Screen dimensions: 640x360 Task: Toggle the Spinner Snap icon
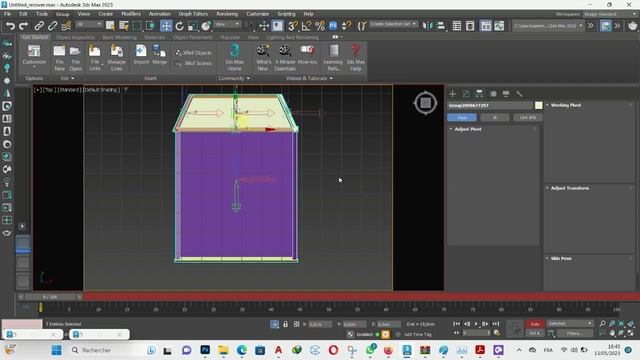(x=346, y=26)
